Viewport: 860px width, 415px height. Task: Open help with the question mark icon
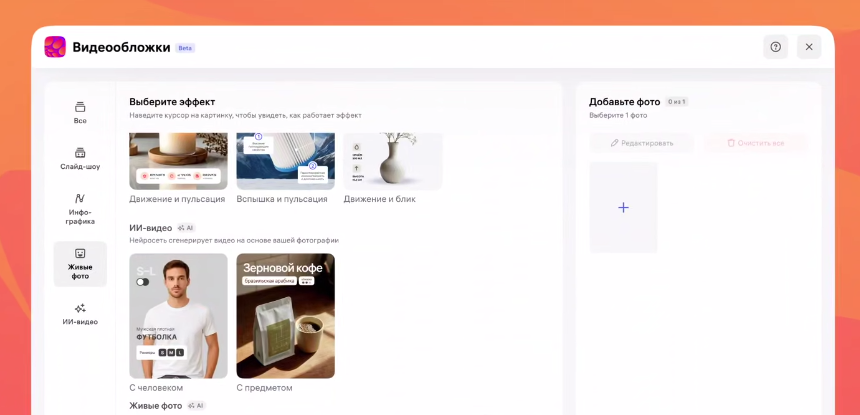[x=775, y=47]
